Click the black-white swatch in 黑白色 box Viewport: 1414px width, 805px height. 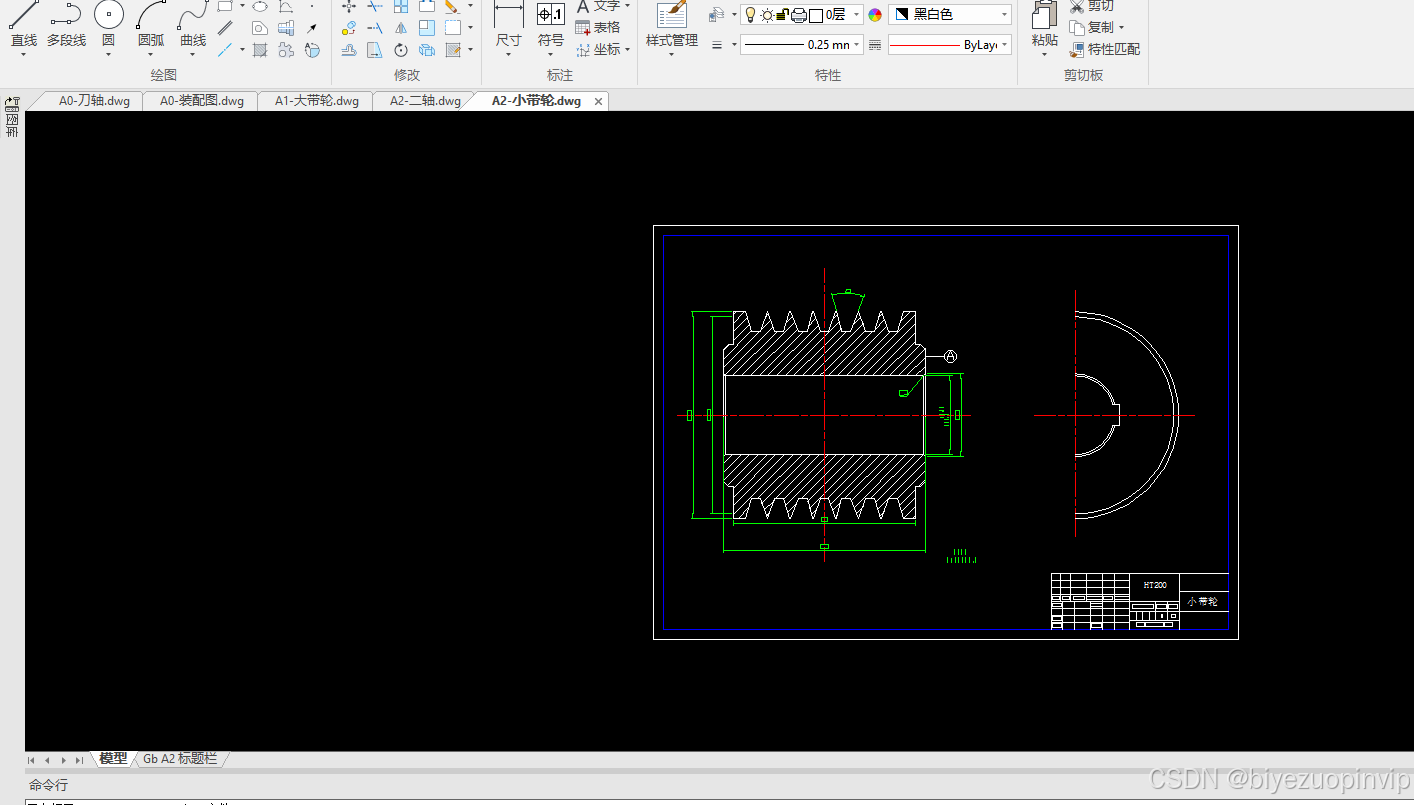(x=902, y=15)
